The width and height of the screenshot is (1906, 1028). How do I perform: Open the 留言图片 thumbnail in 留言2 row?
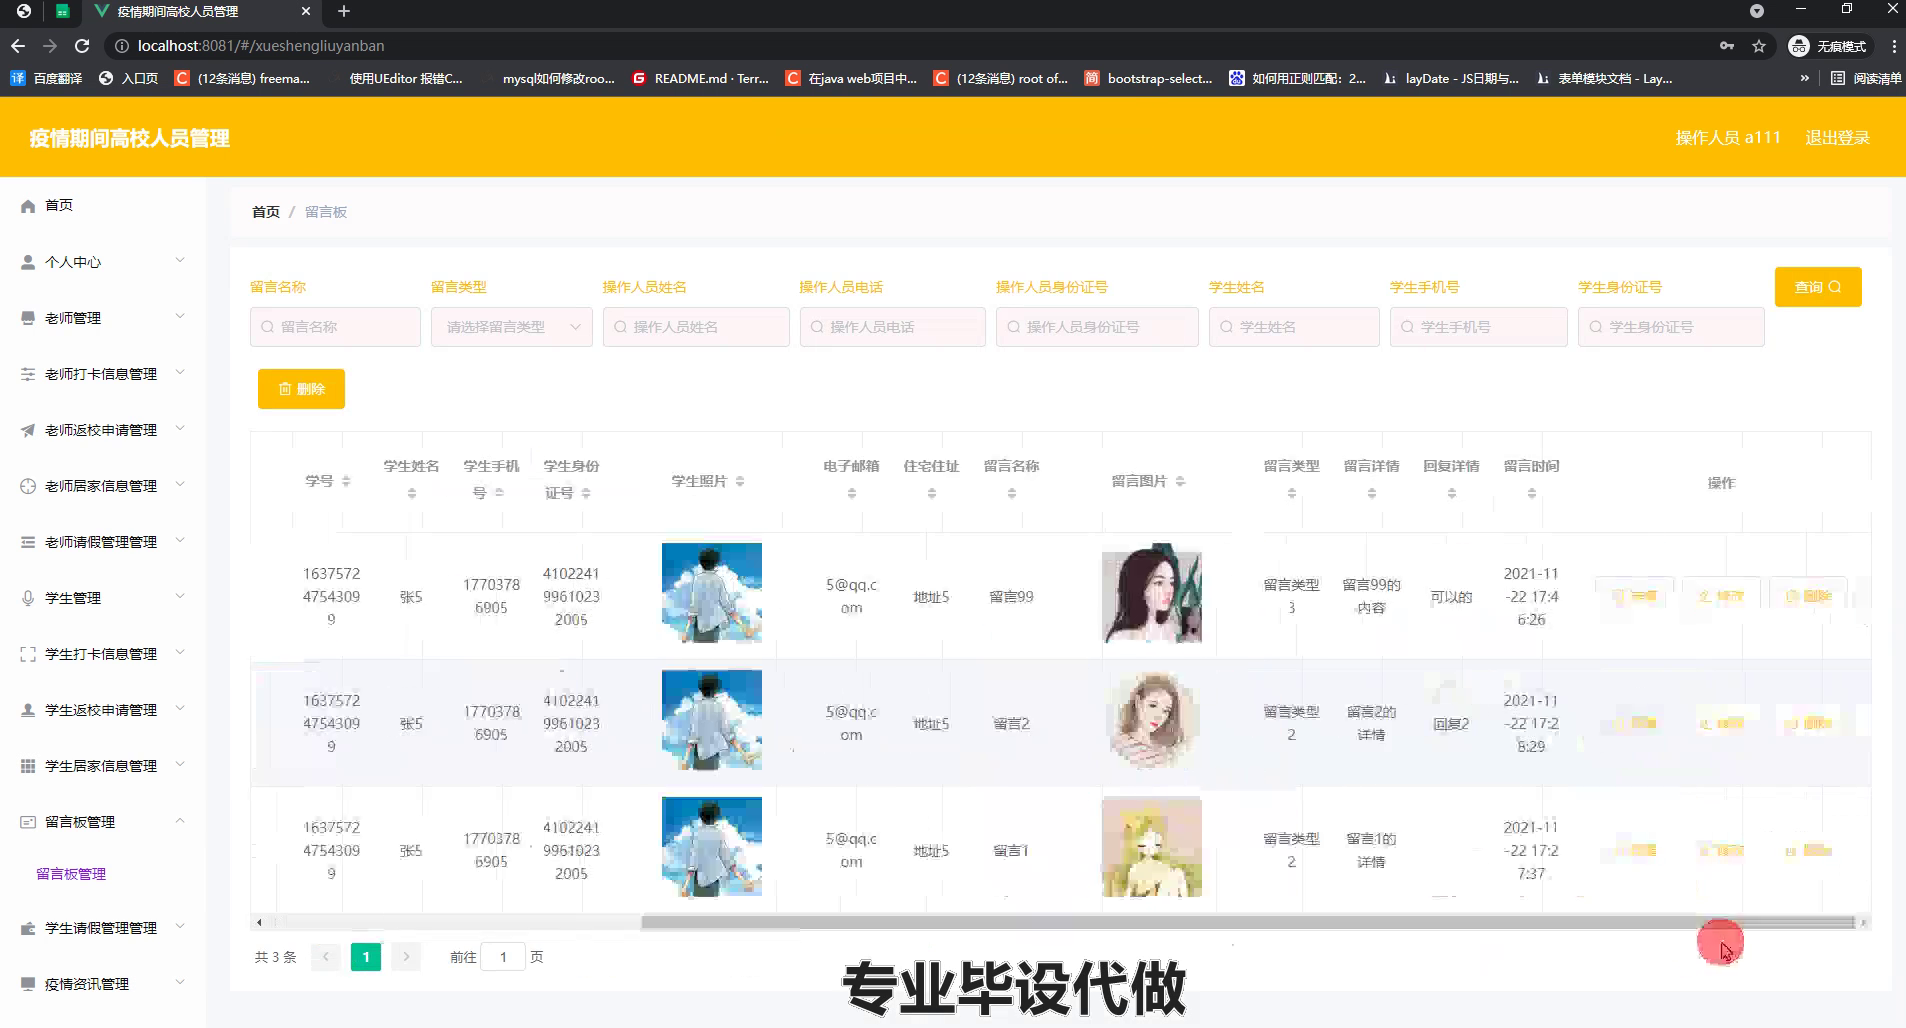tap(1152, 720)
